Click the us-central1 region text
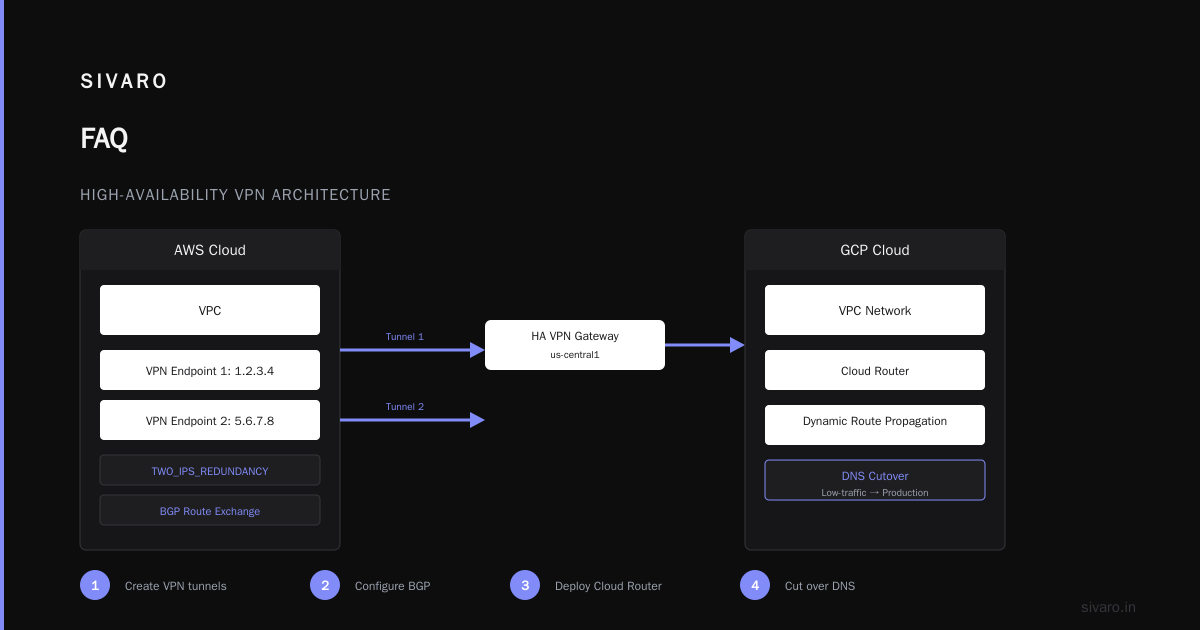The image size is (1200, 630). pyautogui.click(x=575, y=355)
